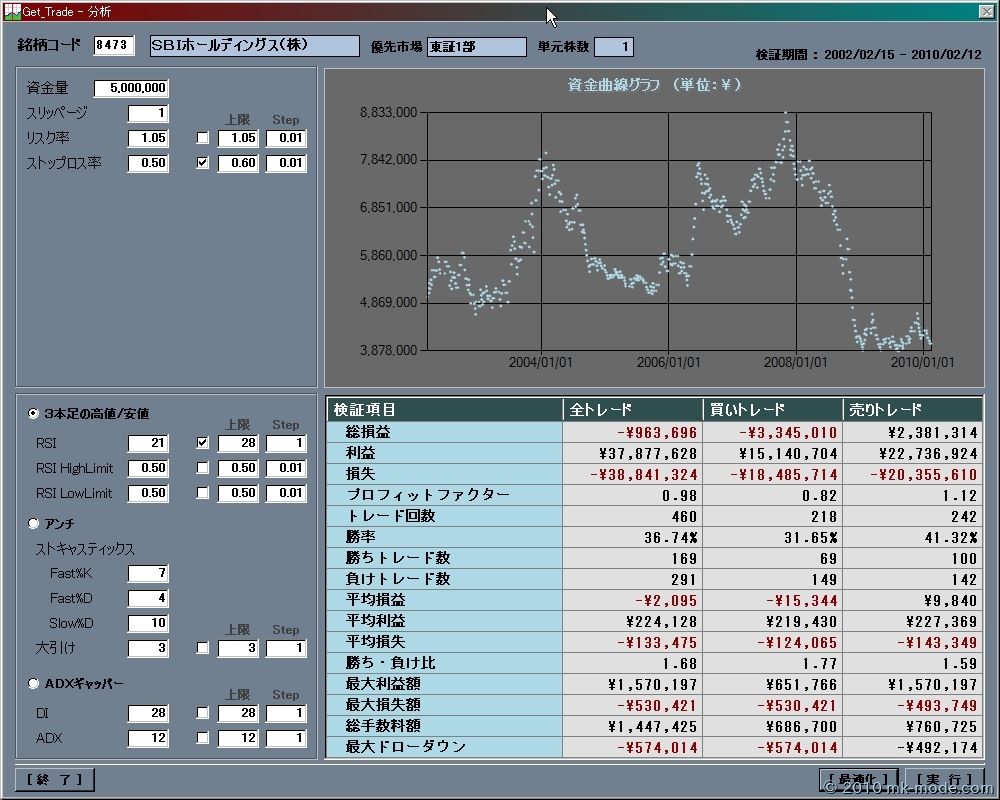The width and height of the screenshot is (1000, 800).
Task: Uncheck the RSI optimization checkbox
Action: (203, 443)
